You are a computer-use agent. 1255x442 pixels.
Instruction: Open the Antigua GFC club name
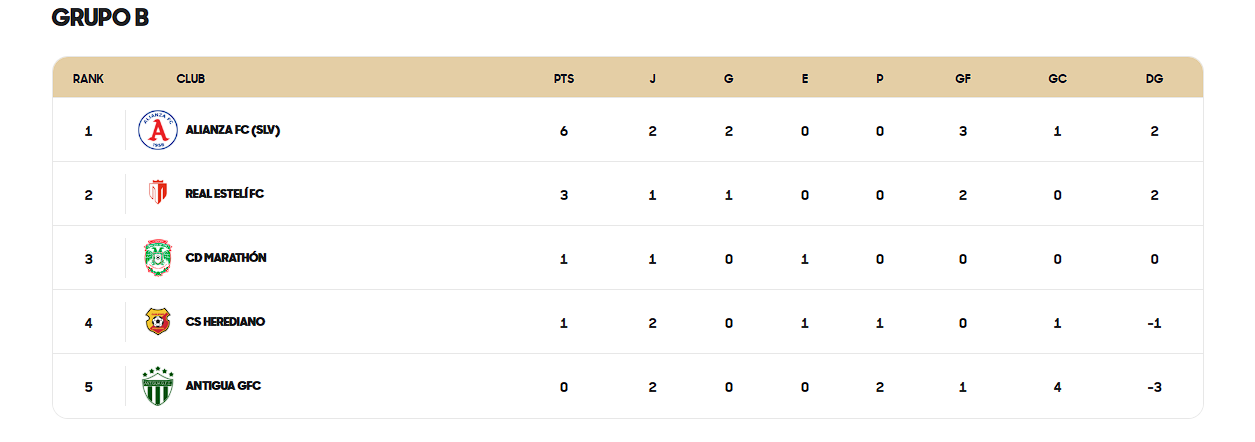223,386
